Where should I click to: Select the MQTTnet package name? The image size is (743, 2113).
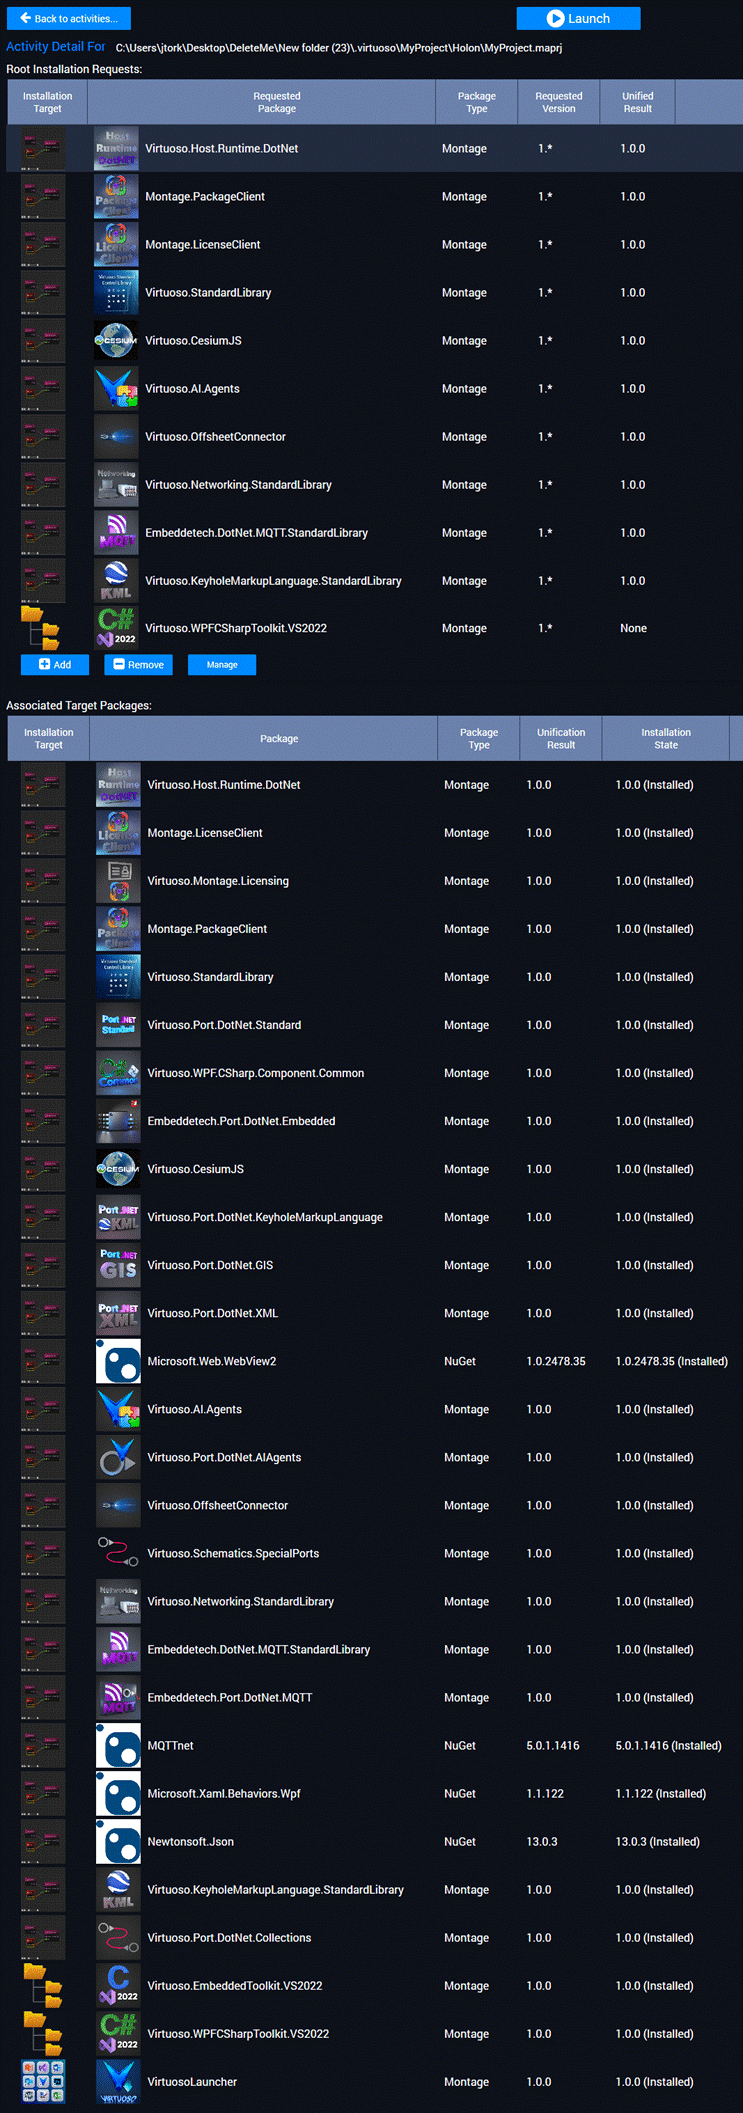pos(170,1745)
